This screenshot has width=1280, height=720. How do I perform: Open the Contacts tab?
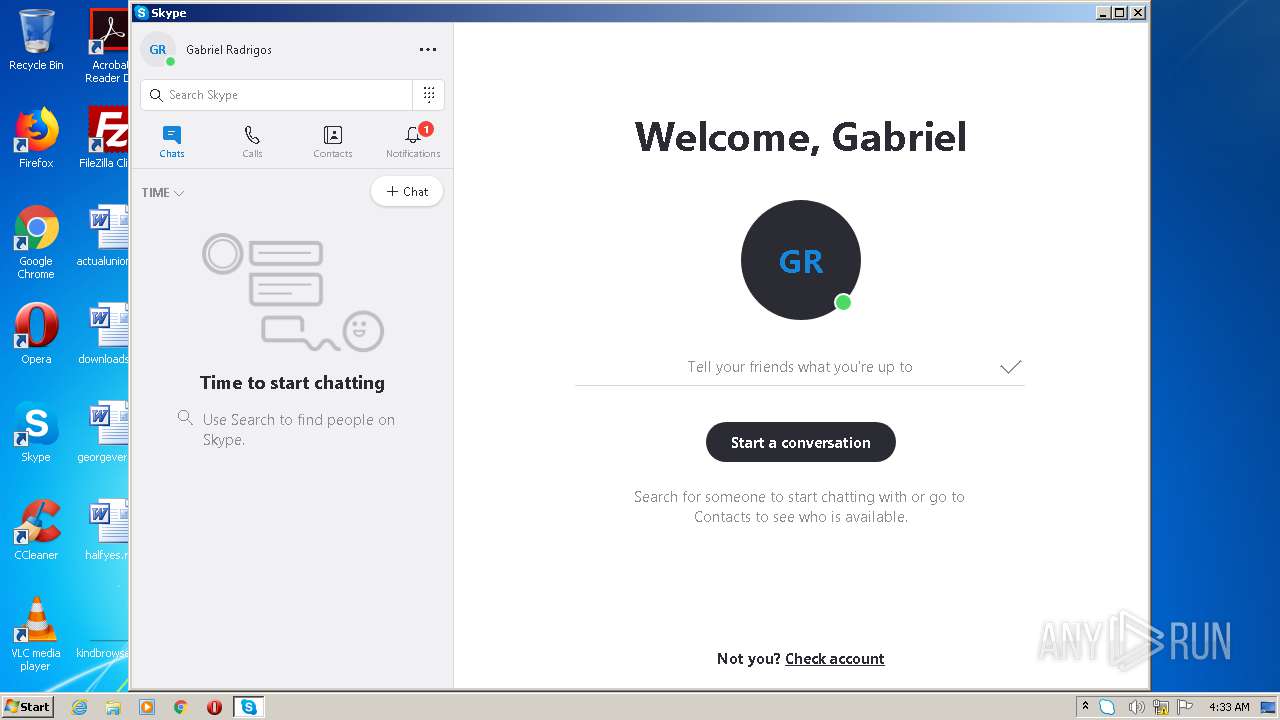(333, 142)
